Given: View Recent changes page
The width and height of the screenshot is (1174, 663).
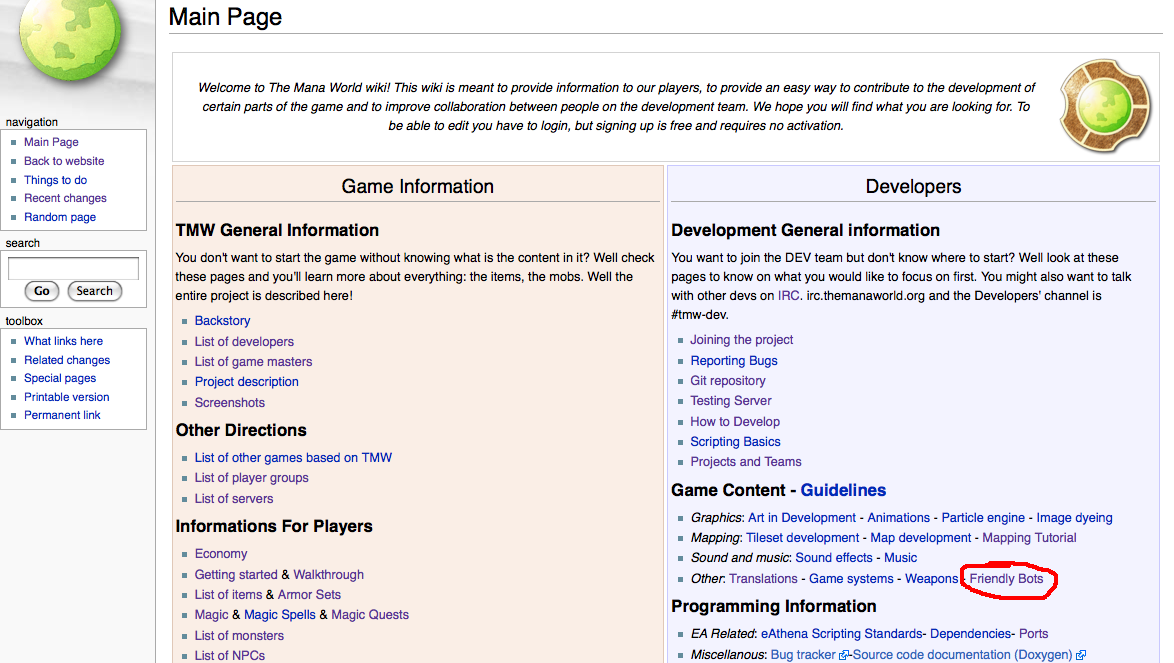Looking at the screenshot, I should click(x=65, y=198).
